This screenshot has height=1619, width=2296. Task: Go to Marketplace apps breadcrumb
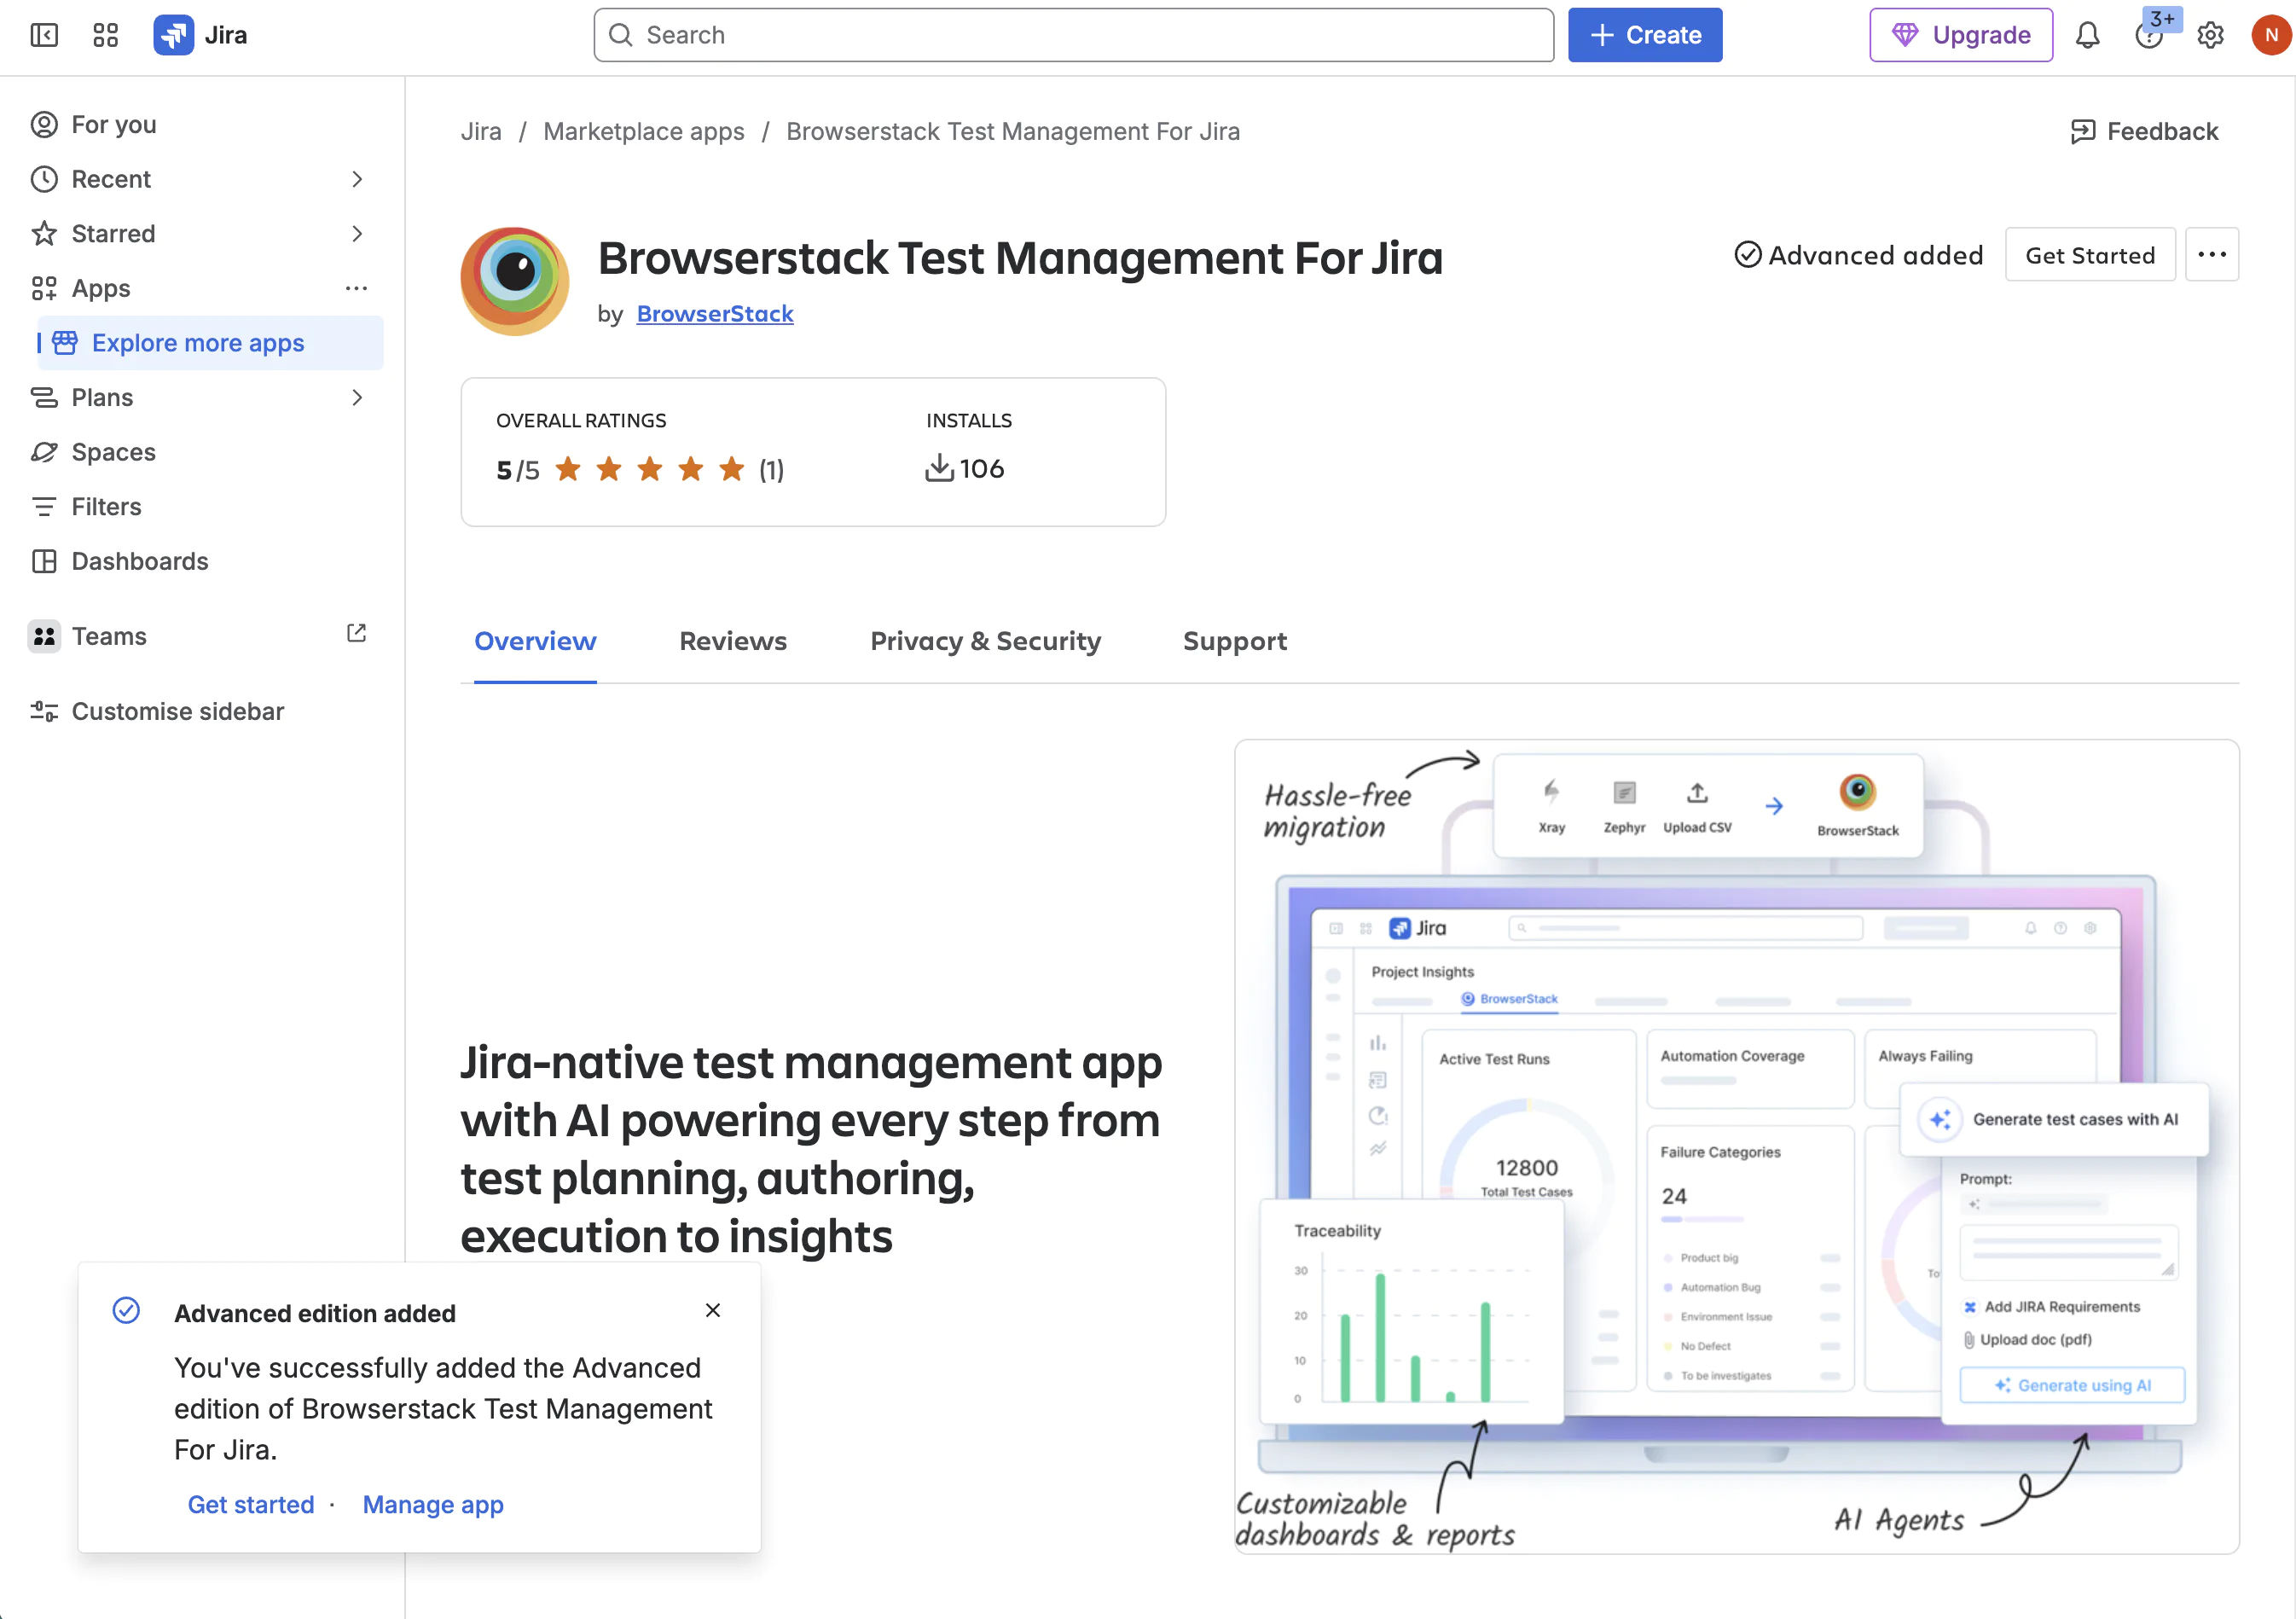pyautogui.click(x=644, y=131)
